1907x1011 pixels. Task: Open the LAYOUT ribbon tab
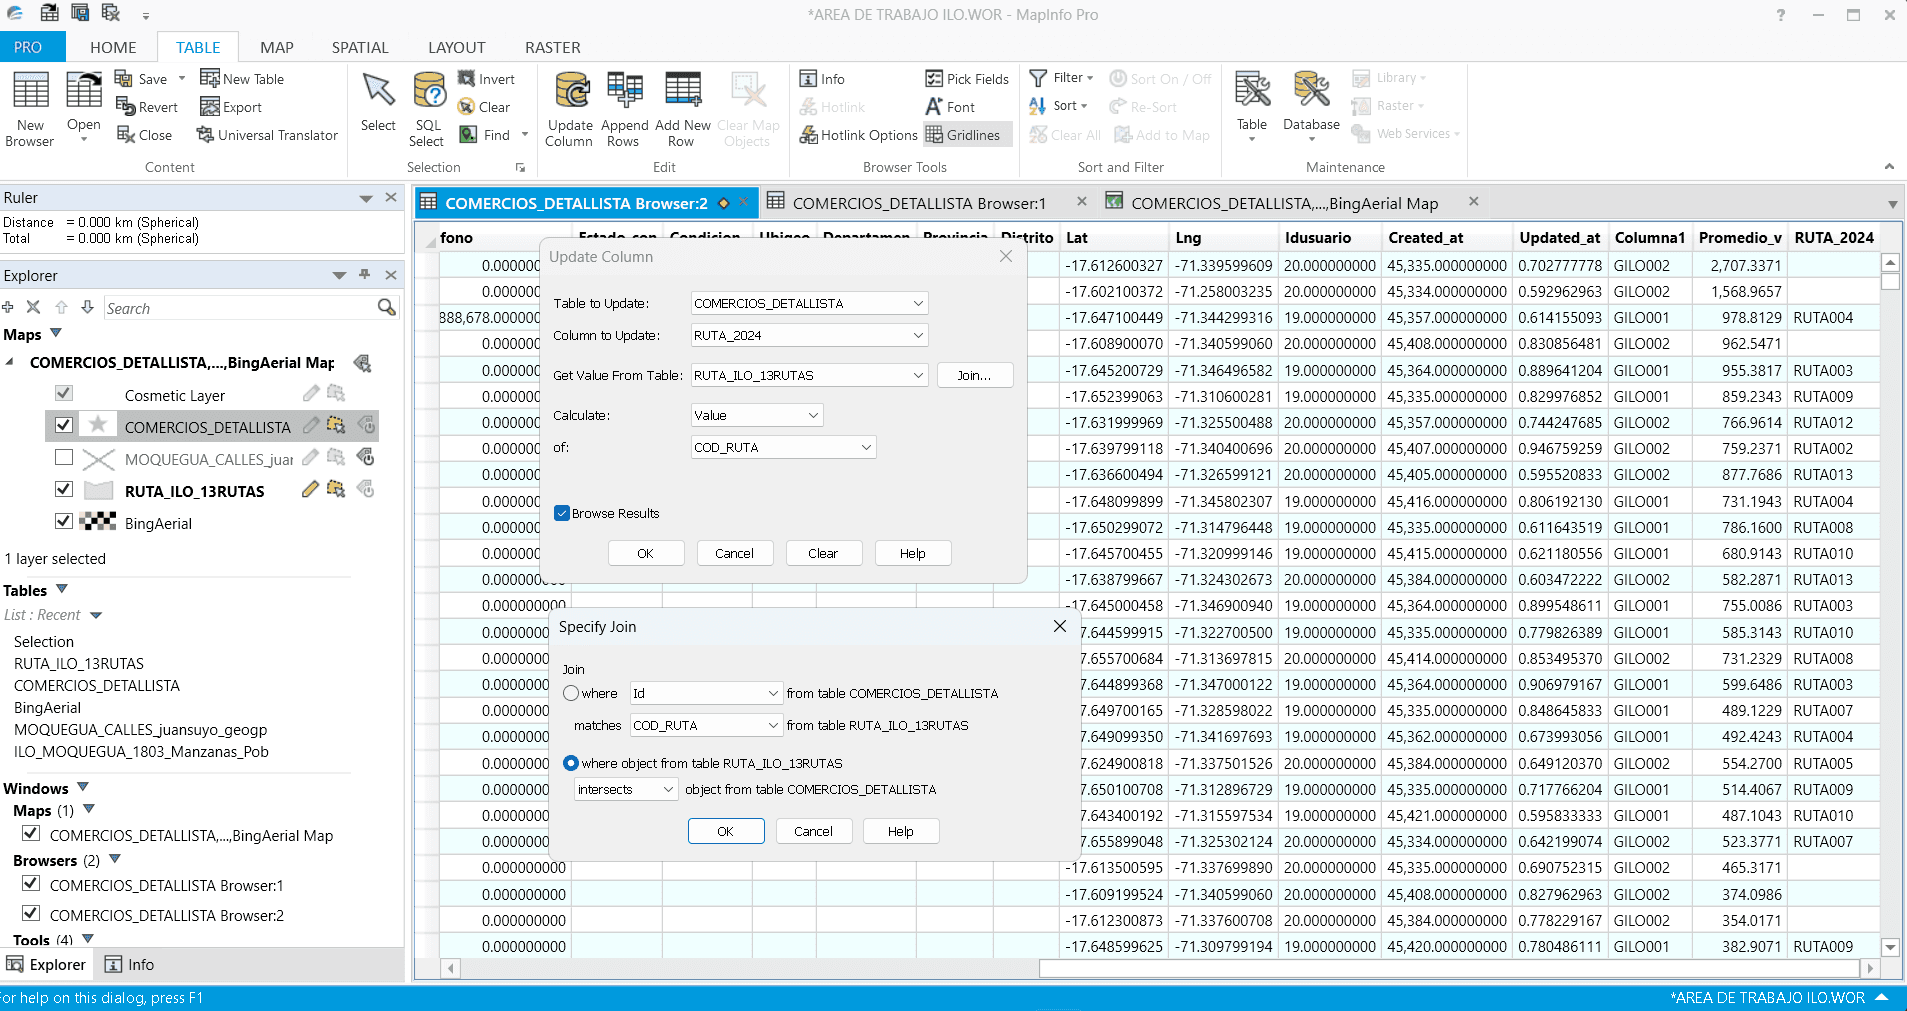pyautogui.click(x=457, y=47)
